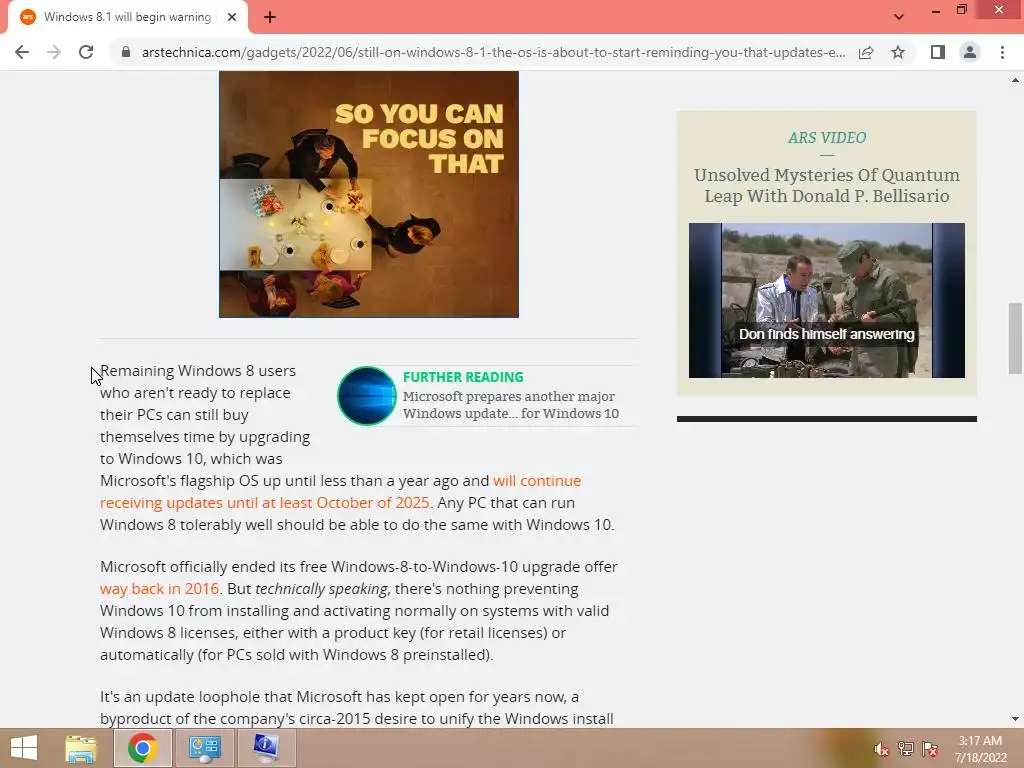
Task: Play the Quantum Leap Ars video
Action: (827, 300)
